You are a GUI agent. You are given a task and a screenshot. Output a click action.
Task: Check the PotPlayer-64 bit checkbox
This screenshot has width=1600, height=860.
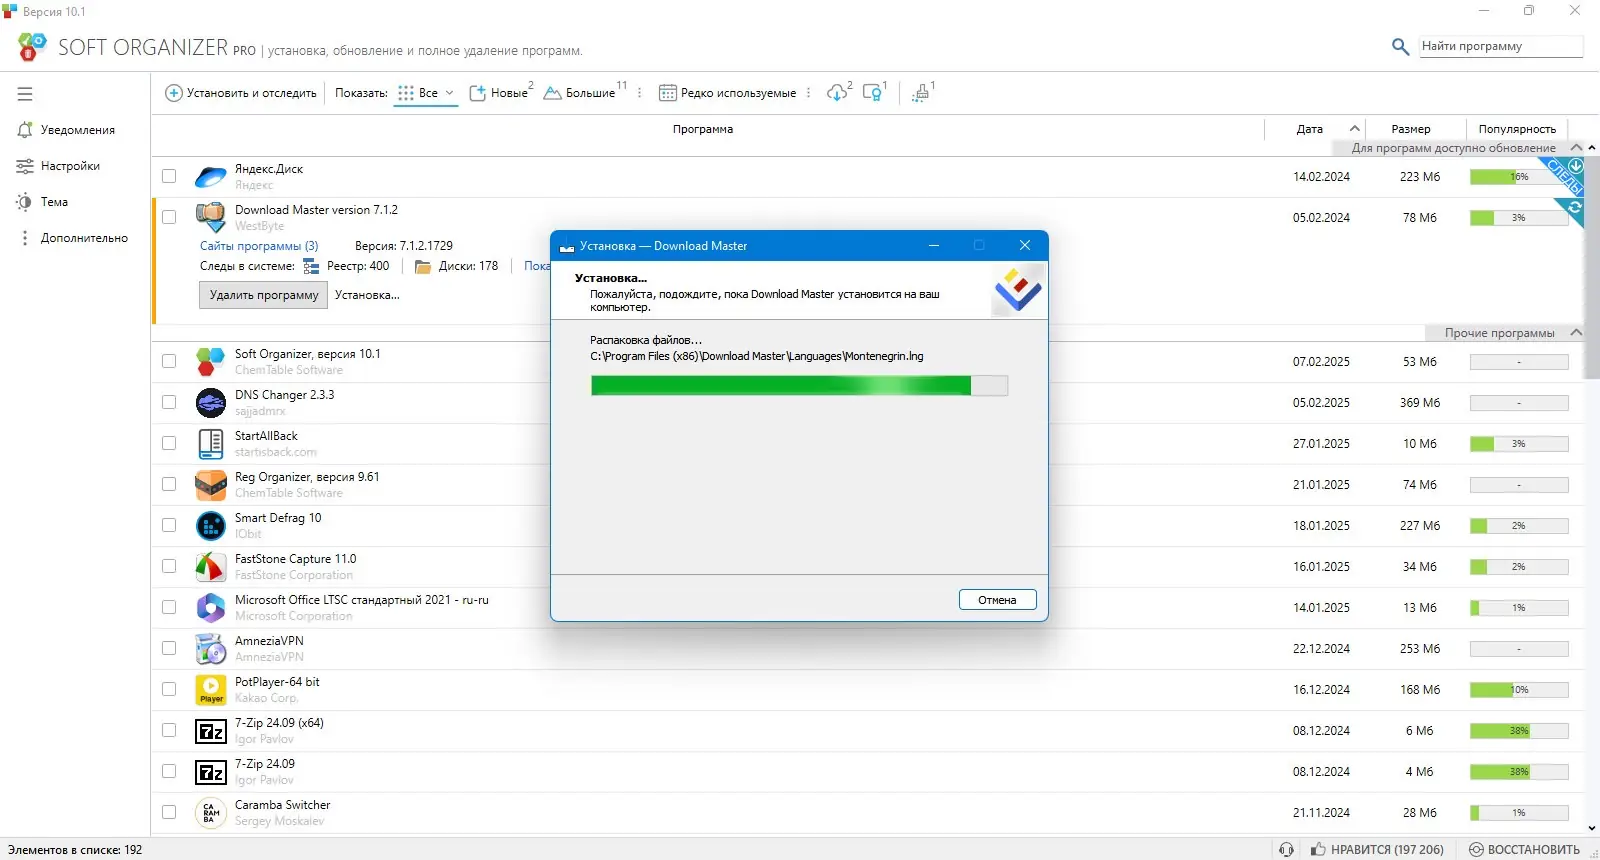tap(169, 689)
